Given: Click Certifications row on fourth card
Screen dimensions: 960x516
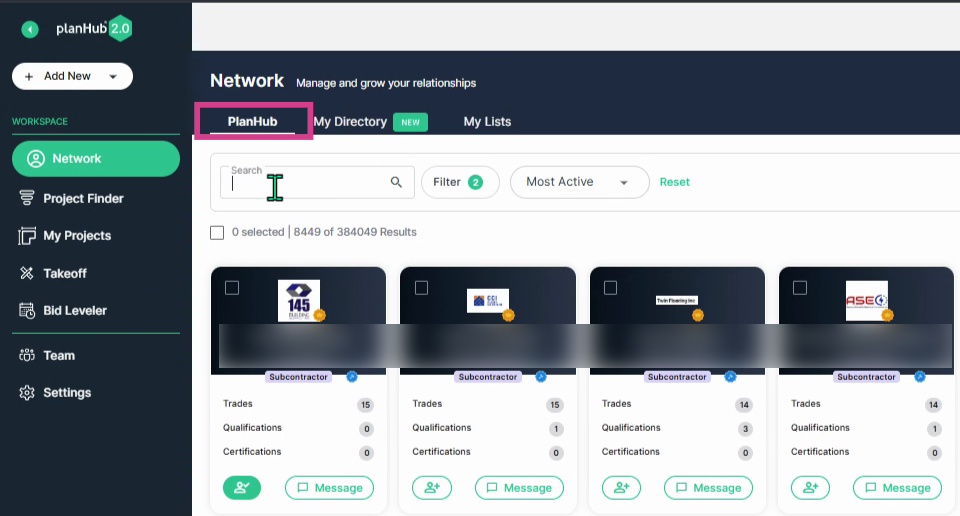Looking at the screenshot, I should 866,452.
